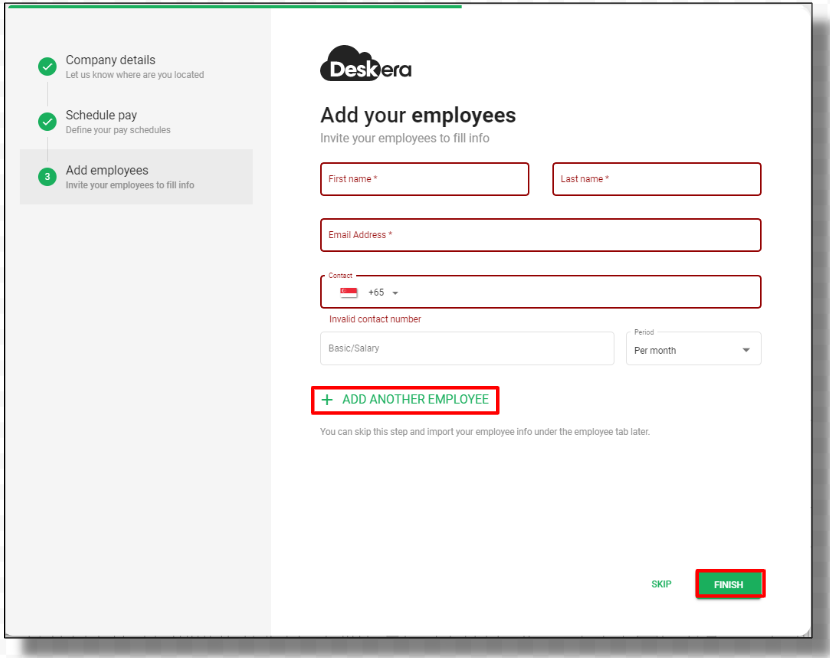Click the FINISH button
830x658 pixels.
[x=730, y=584]
